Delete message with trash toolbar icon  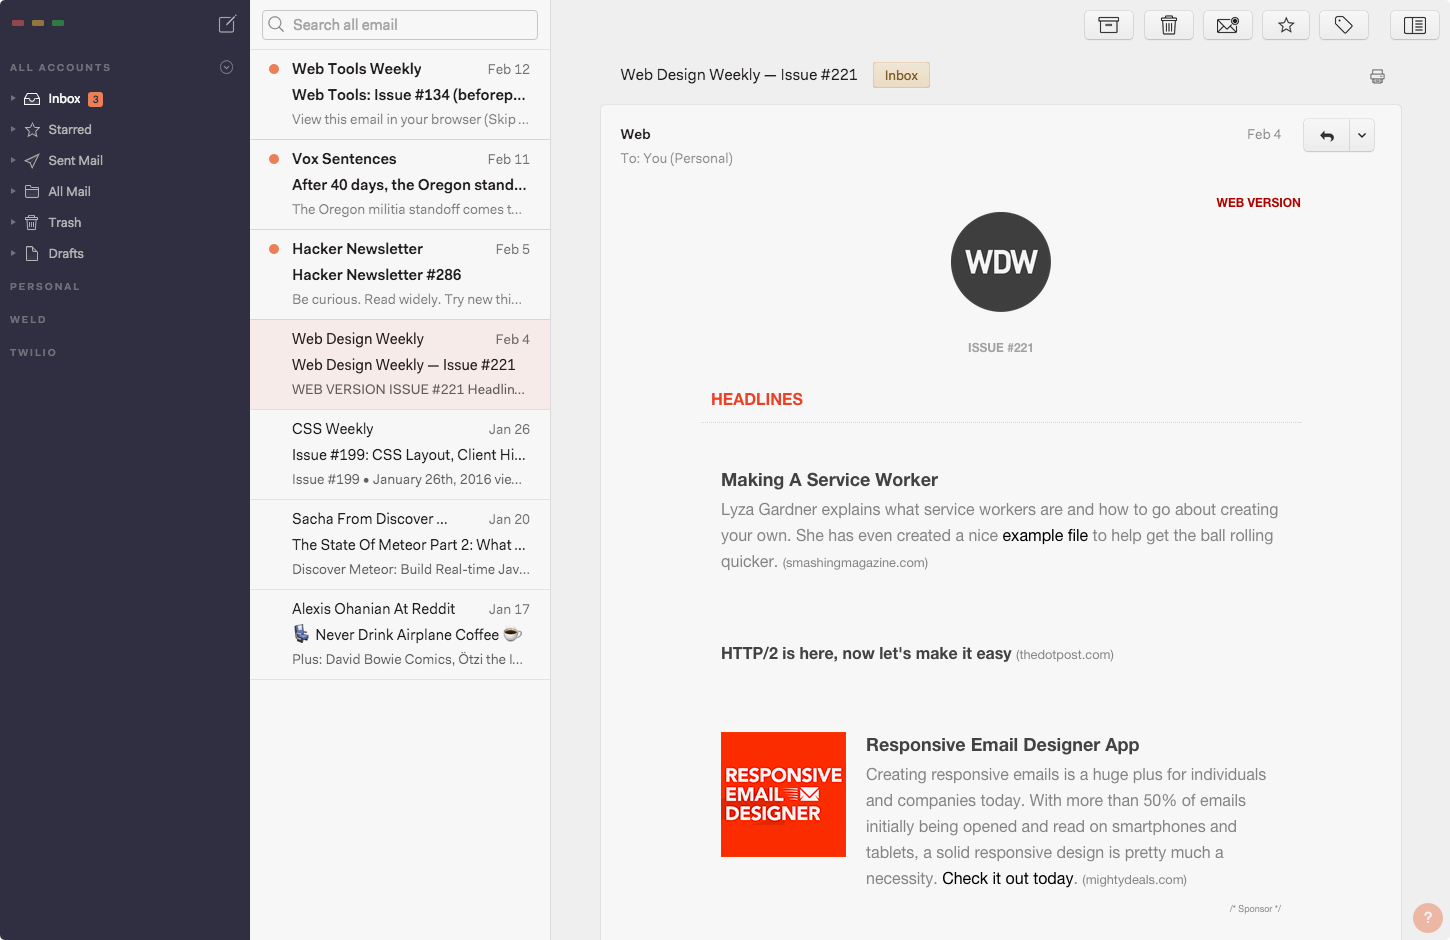coord(1169,25)
